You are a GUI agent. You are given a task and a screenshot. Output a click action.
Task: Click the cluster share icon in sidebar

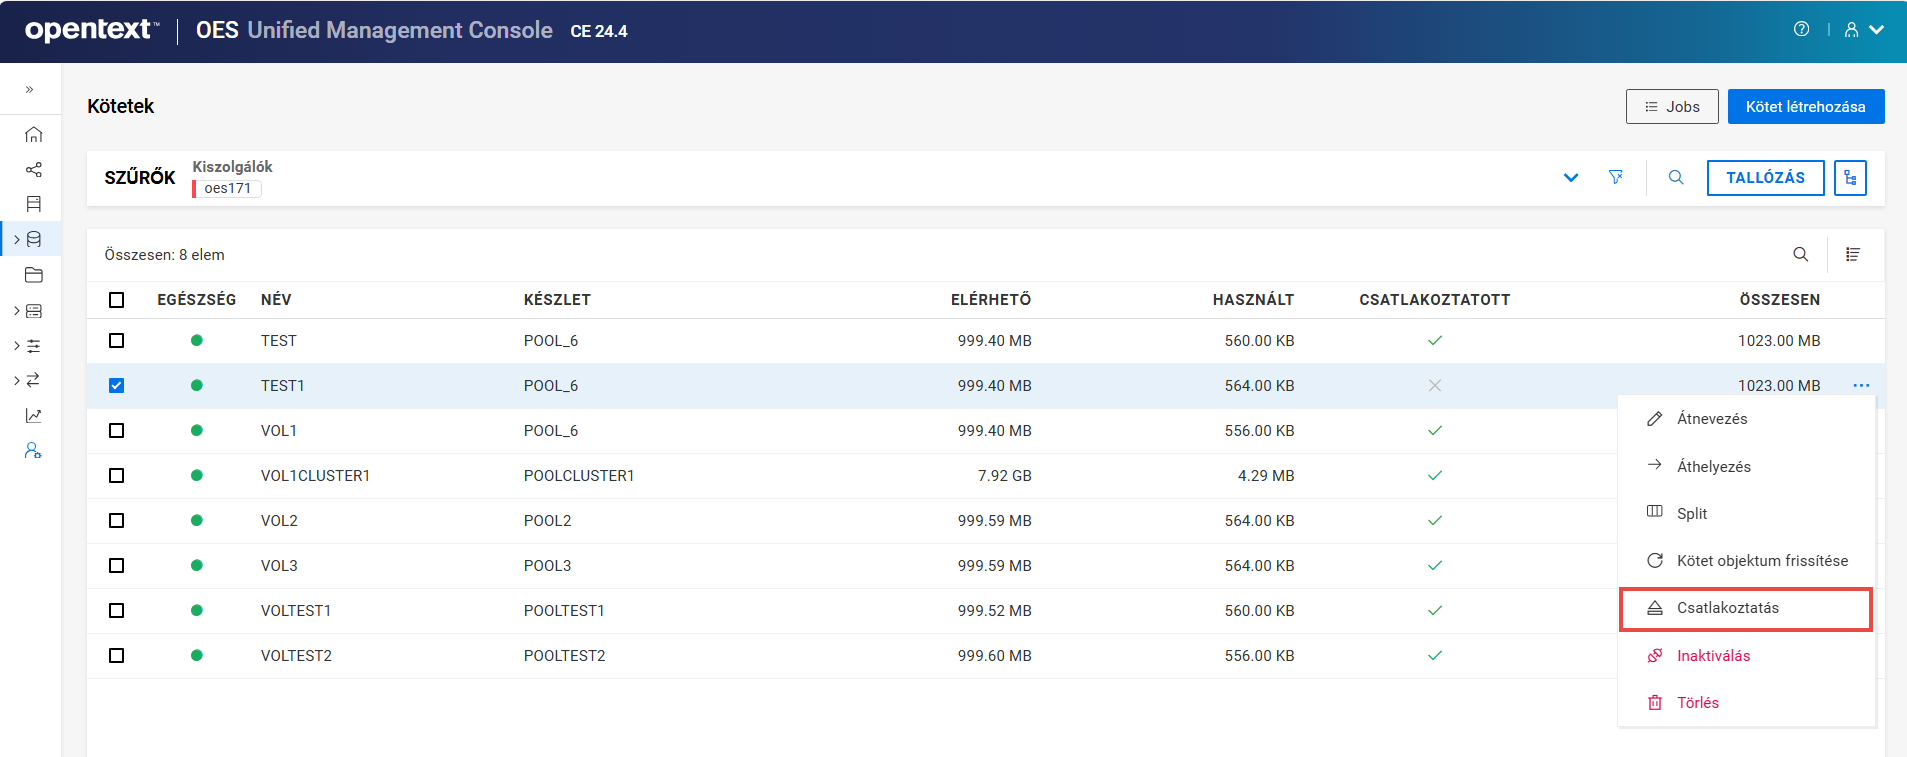(33, 170)
